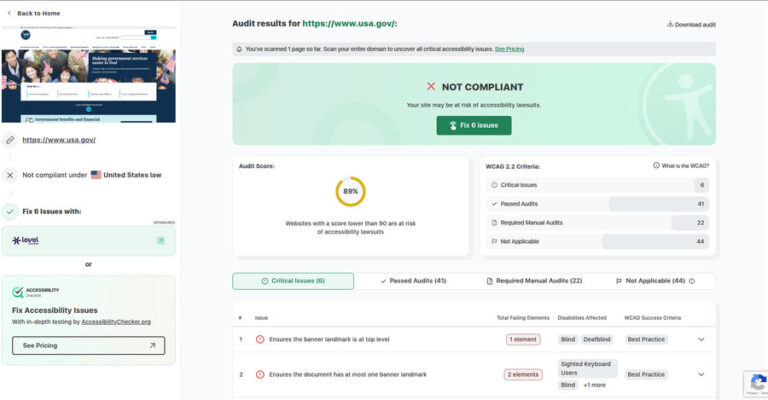Screen dimensions: 768x400
Task: Open the Required Manual Audits (22) tab
Action: click(x=534, y=281)
